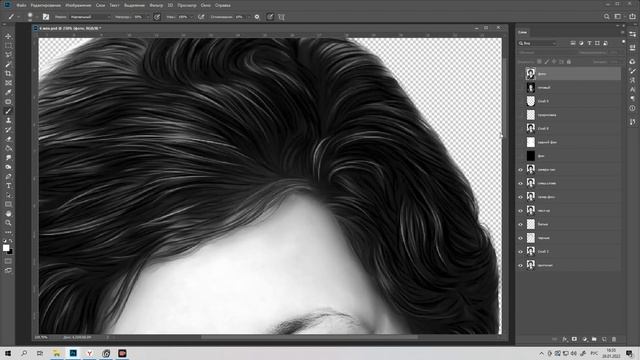
Task: Toggle airbrush build-up in options bar
Action: tap(201, 17)
